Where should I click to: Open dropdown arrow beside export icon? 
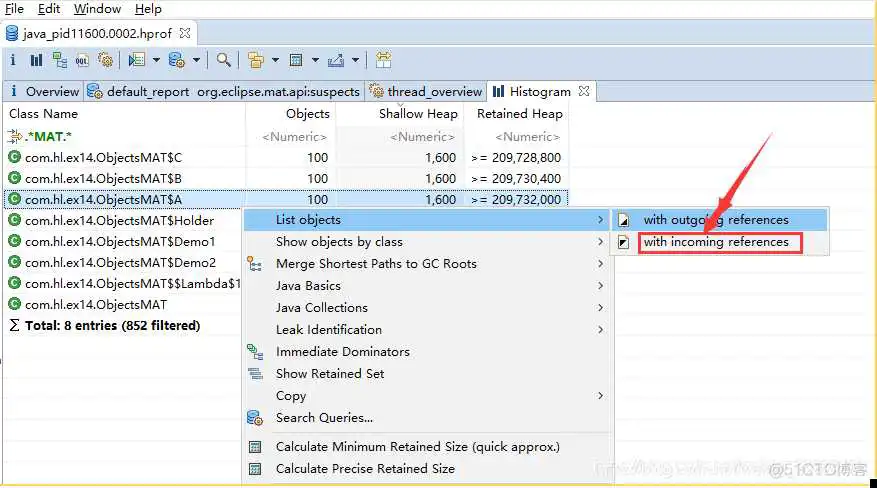click(355, 60)
